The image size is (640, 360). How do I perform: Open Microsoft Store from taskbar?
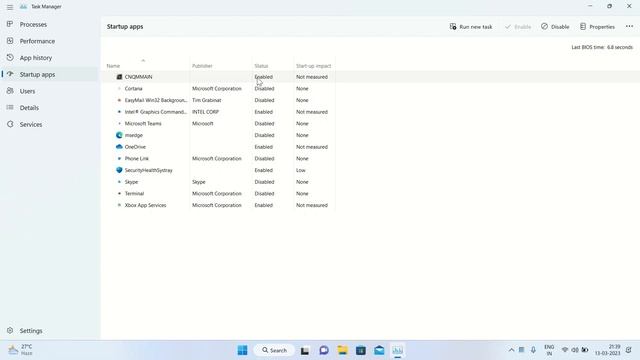[361, 350]
